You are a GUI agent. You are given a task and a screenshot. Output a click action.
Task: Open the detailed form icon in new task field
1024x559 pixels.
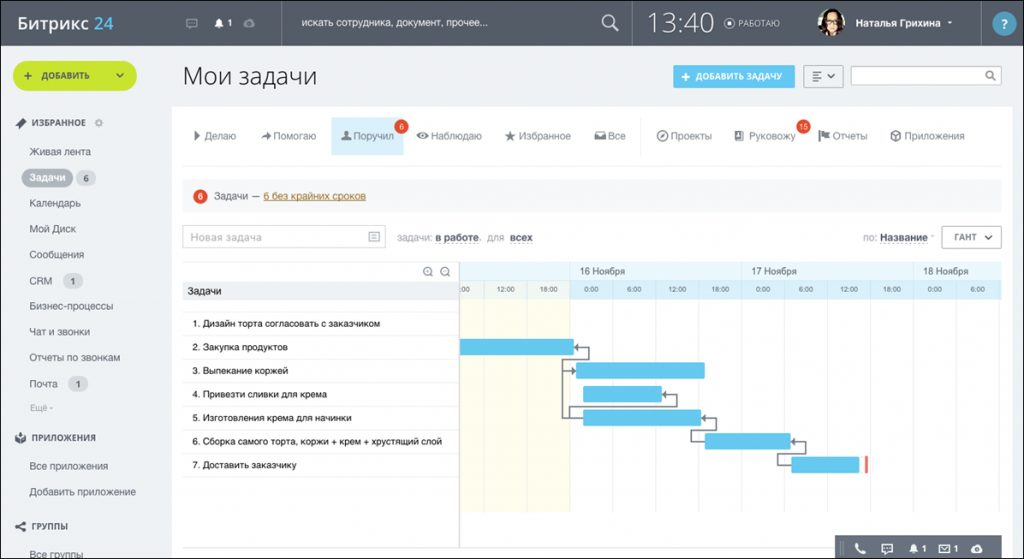[x=374, y=237]
